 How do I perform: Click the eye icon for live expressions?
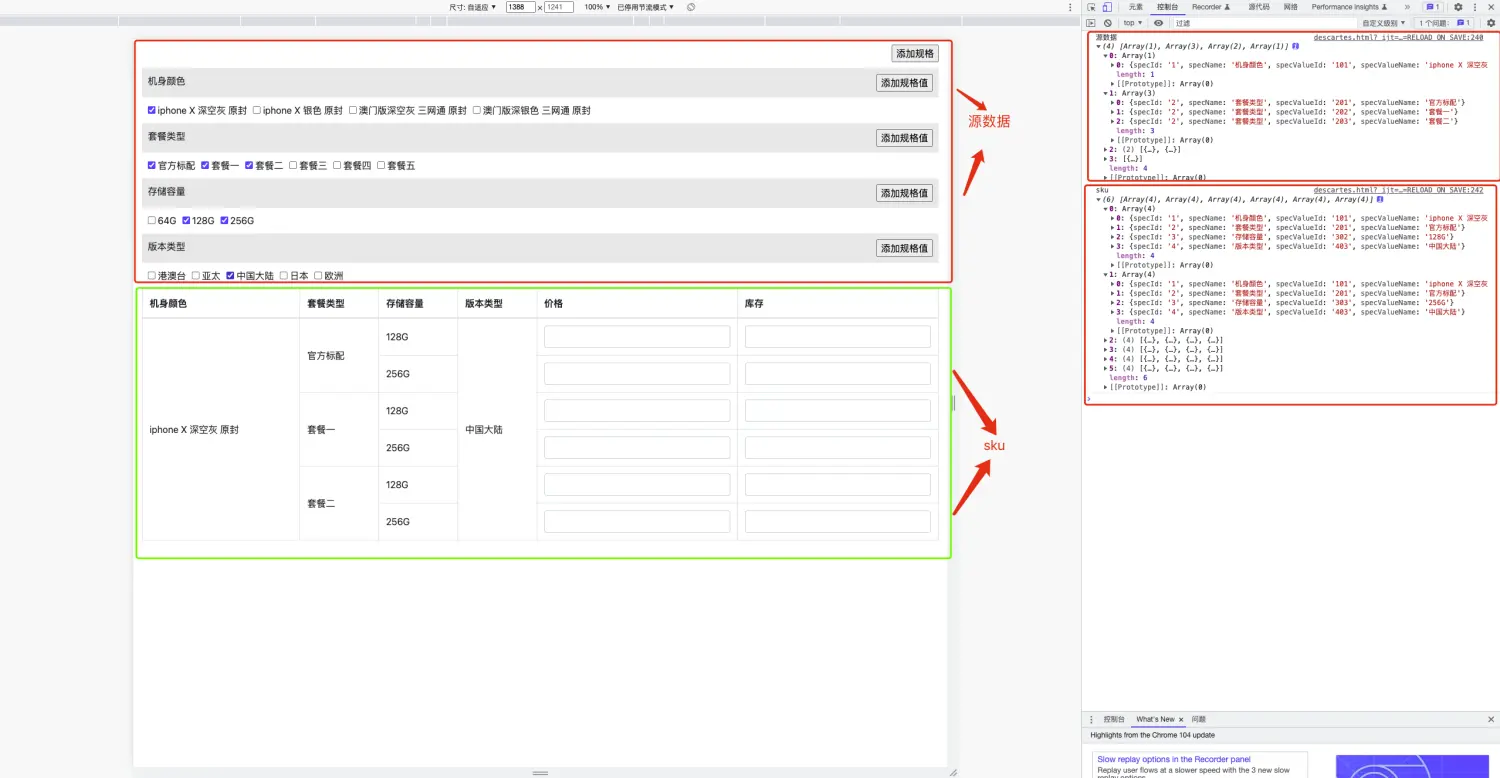1158,23
